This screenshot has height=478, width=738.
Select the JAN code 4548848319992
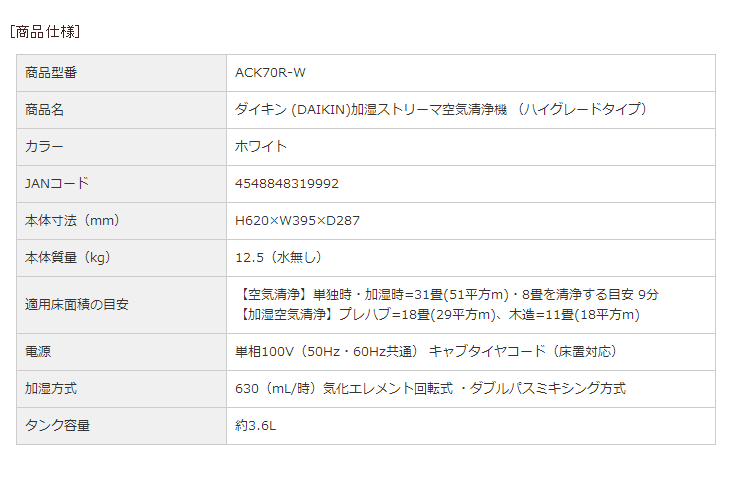coord(287,184)
